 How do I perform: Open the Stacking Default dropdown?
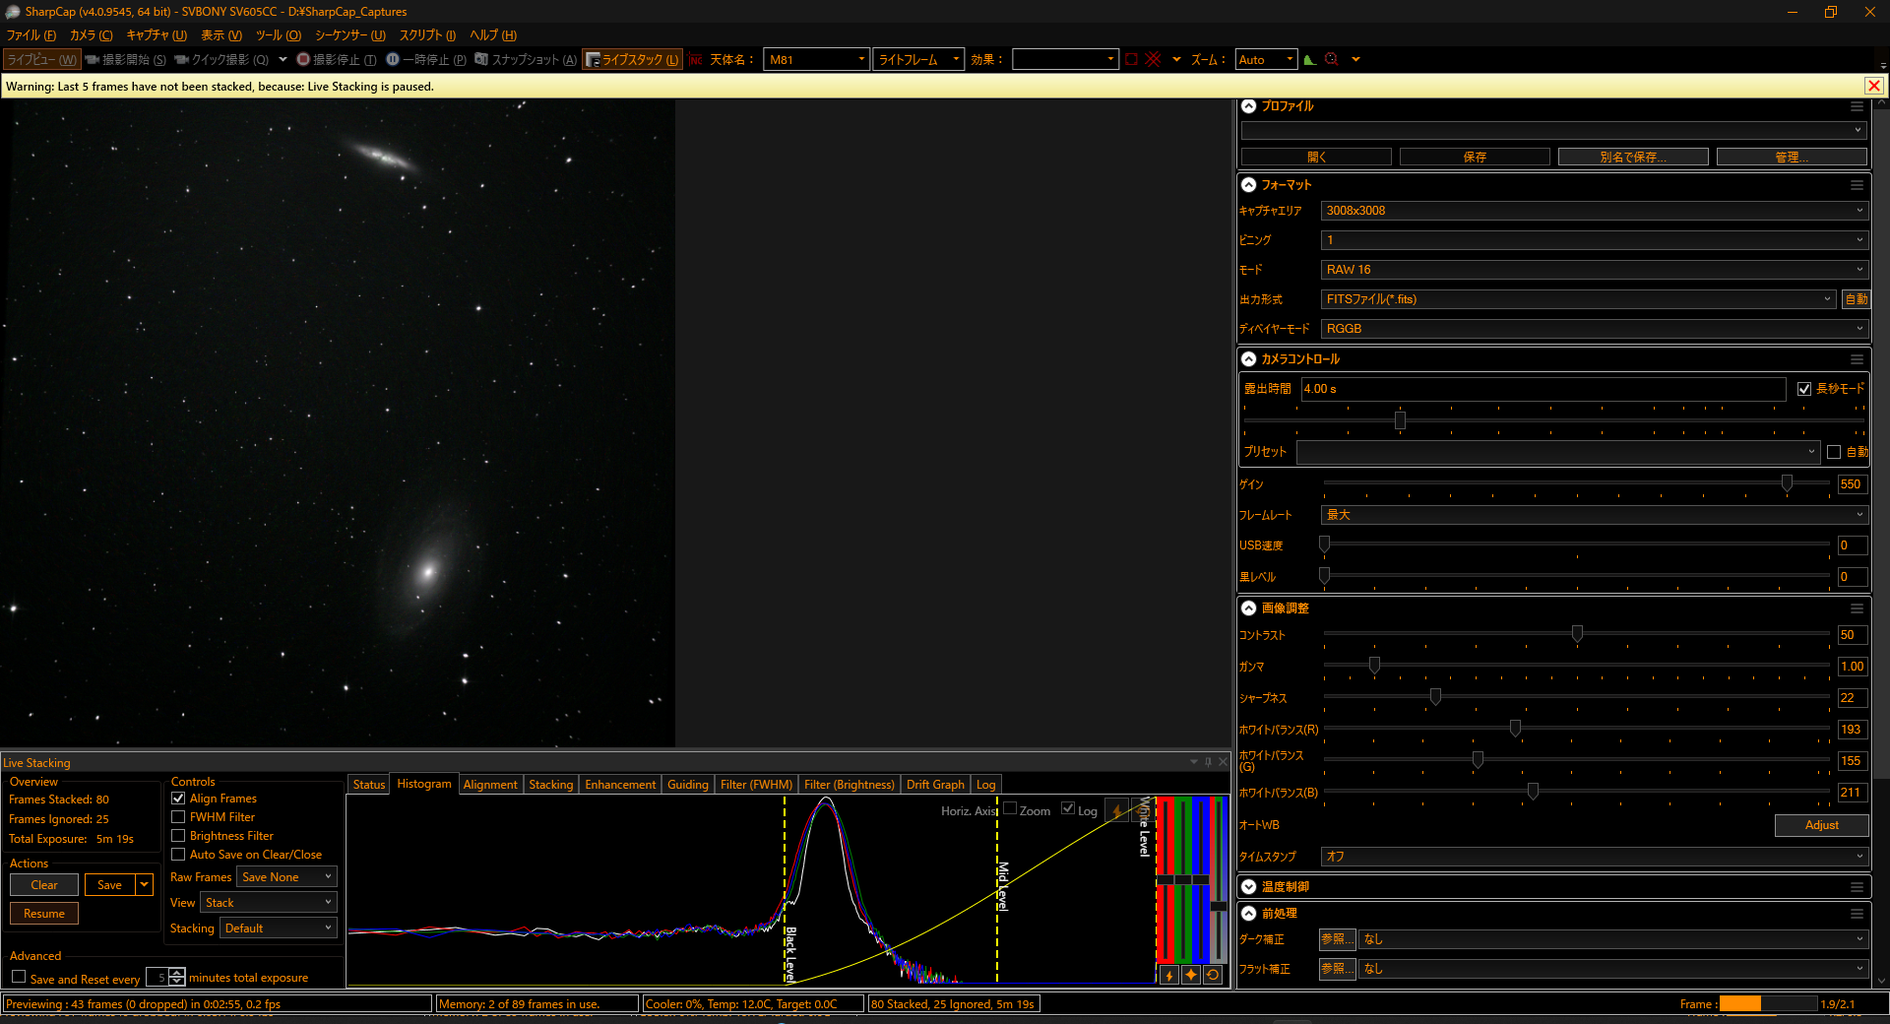(x=278, y=928)
